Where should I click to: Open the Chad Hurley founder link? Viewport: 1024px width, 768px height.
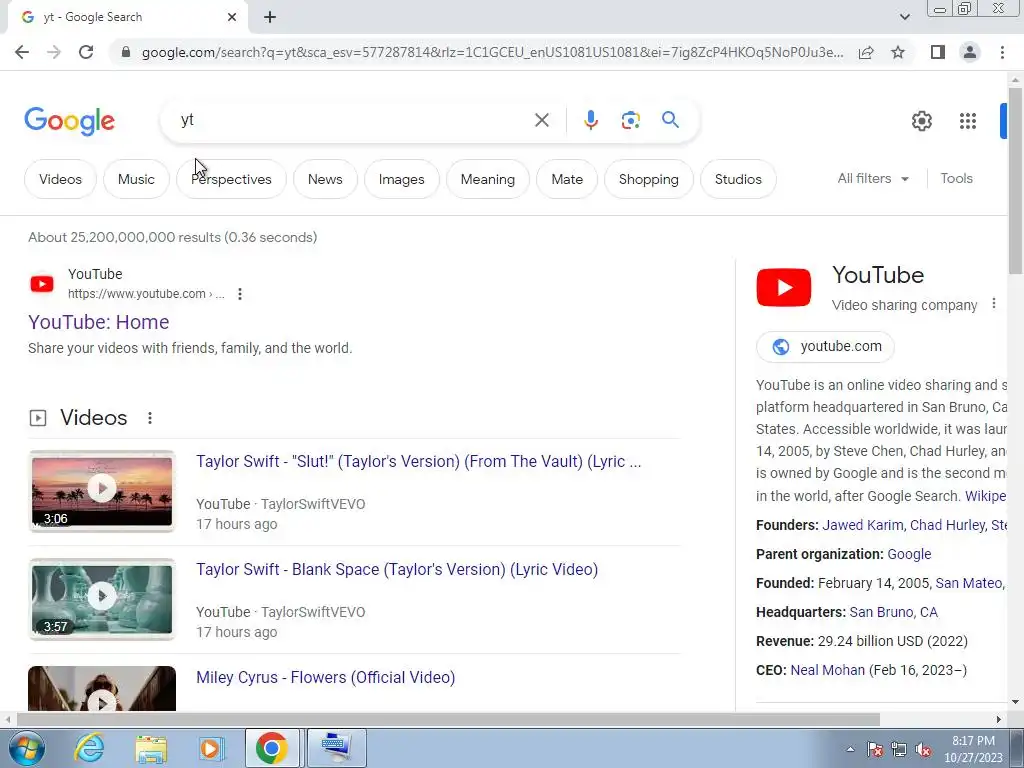947,525
